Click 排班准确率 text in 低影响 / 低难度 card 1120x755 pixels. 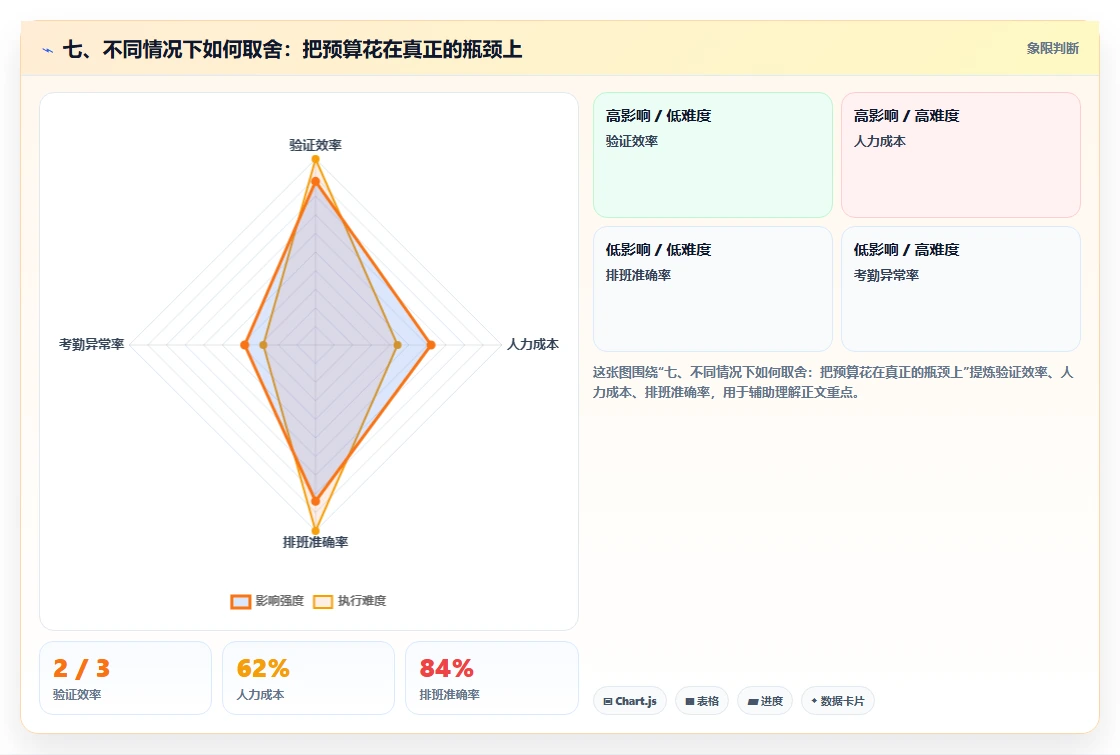(x=638, y=275)
